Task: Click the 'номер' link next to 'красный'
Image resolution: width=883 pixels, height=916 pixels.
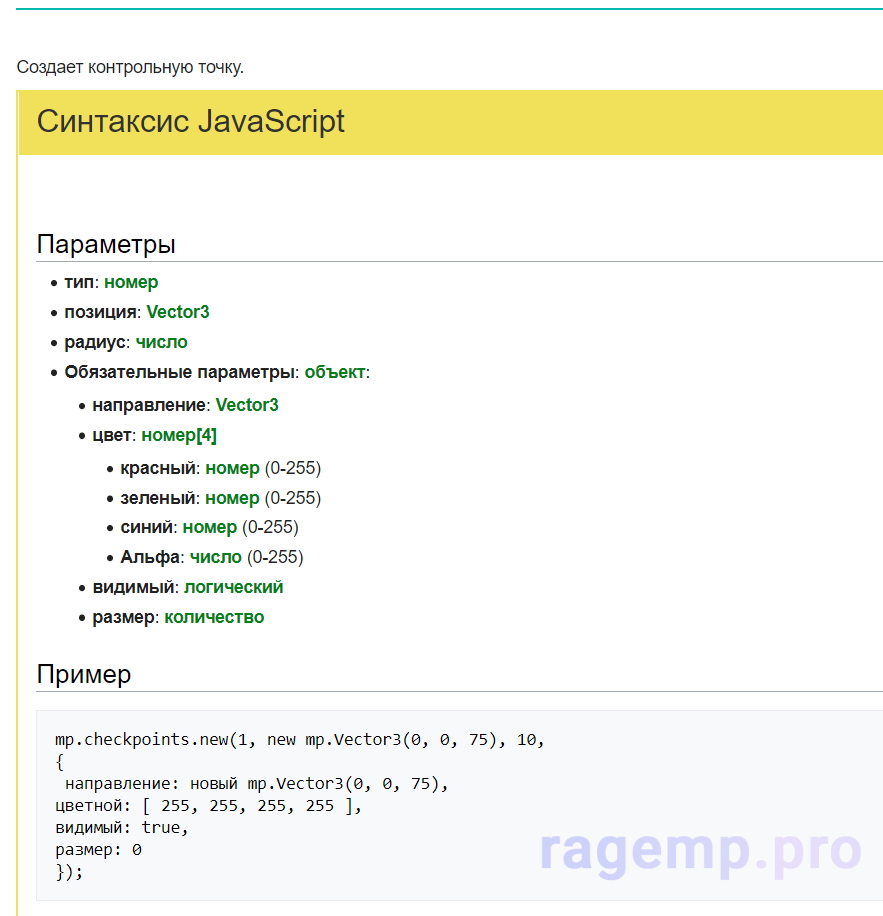Action: [232, 468]
